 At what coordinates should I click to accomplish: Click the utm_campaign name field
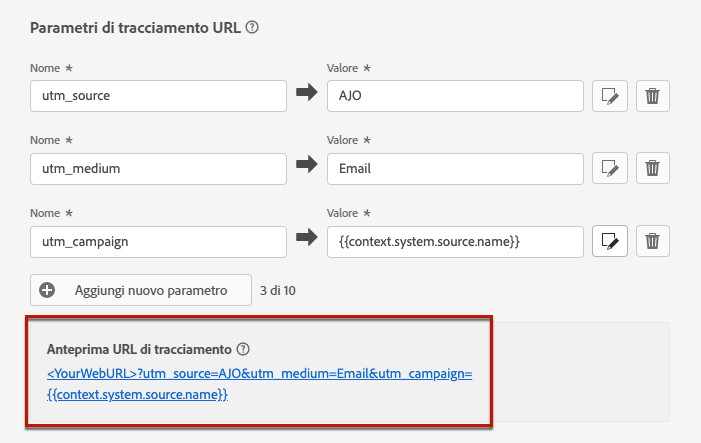(x=158, y=241)
